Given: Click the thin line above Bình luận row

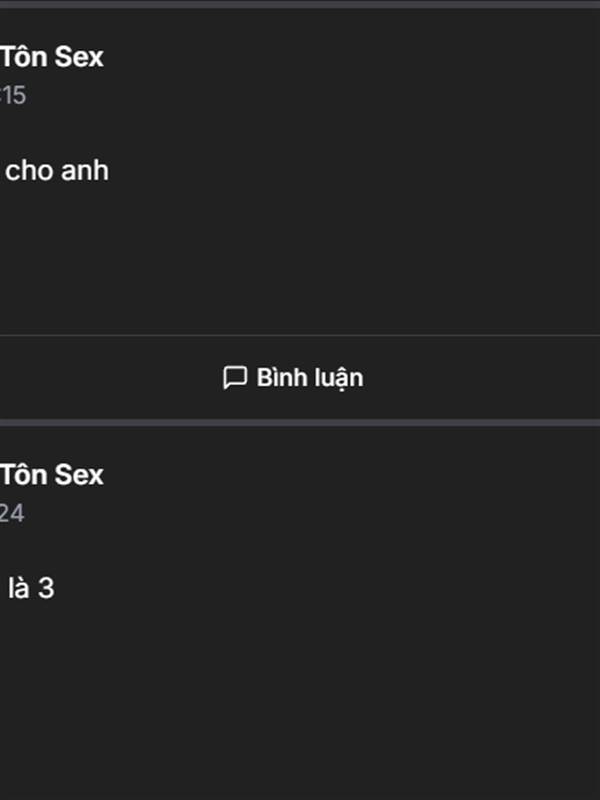Looking at the screenshot, I should coord(300,335).
